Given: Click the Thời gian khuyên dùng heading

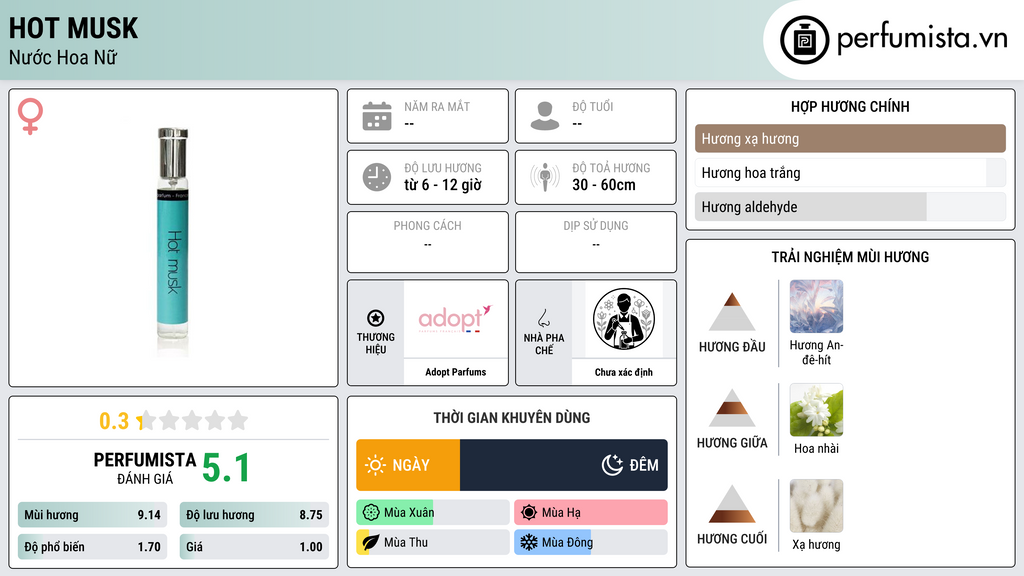Looking at the screenshot, I should click(511, 418).
